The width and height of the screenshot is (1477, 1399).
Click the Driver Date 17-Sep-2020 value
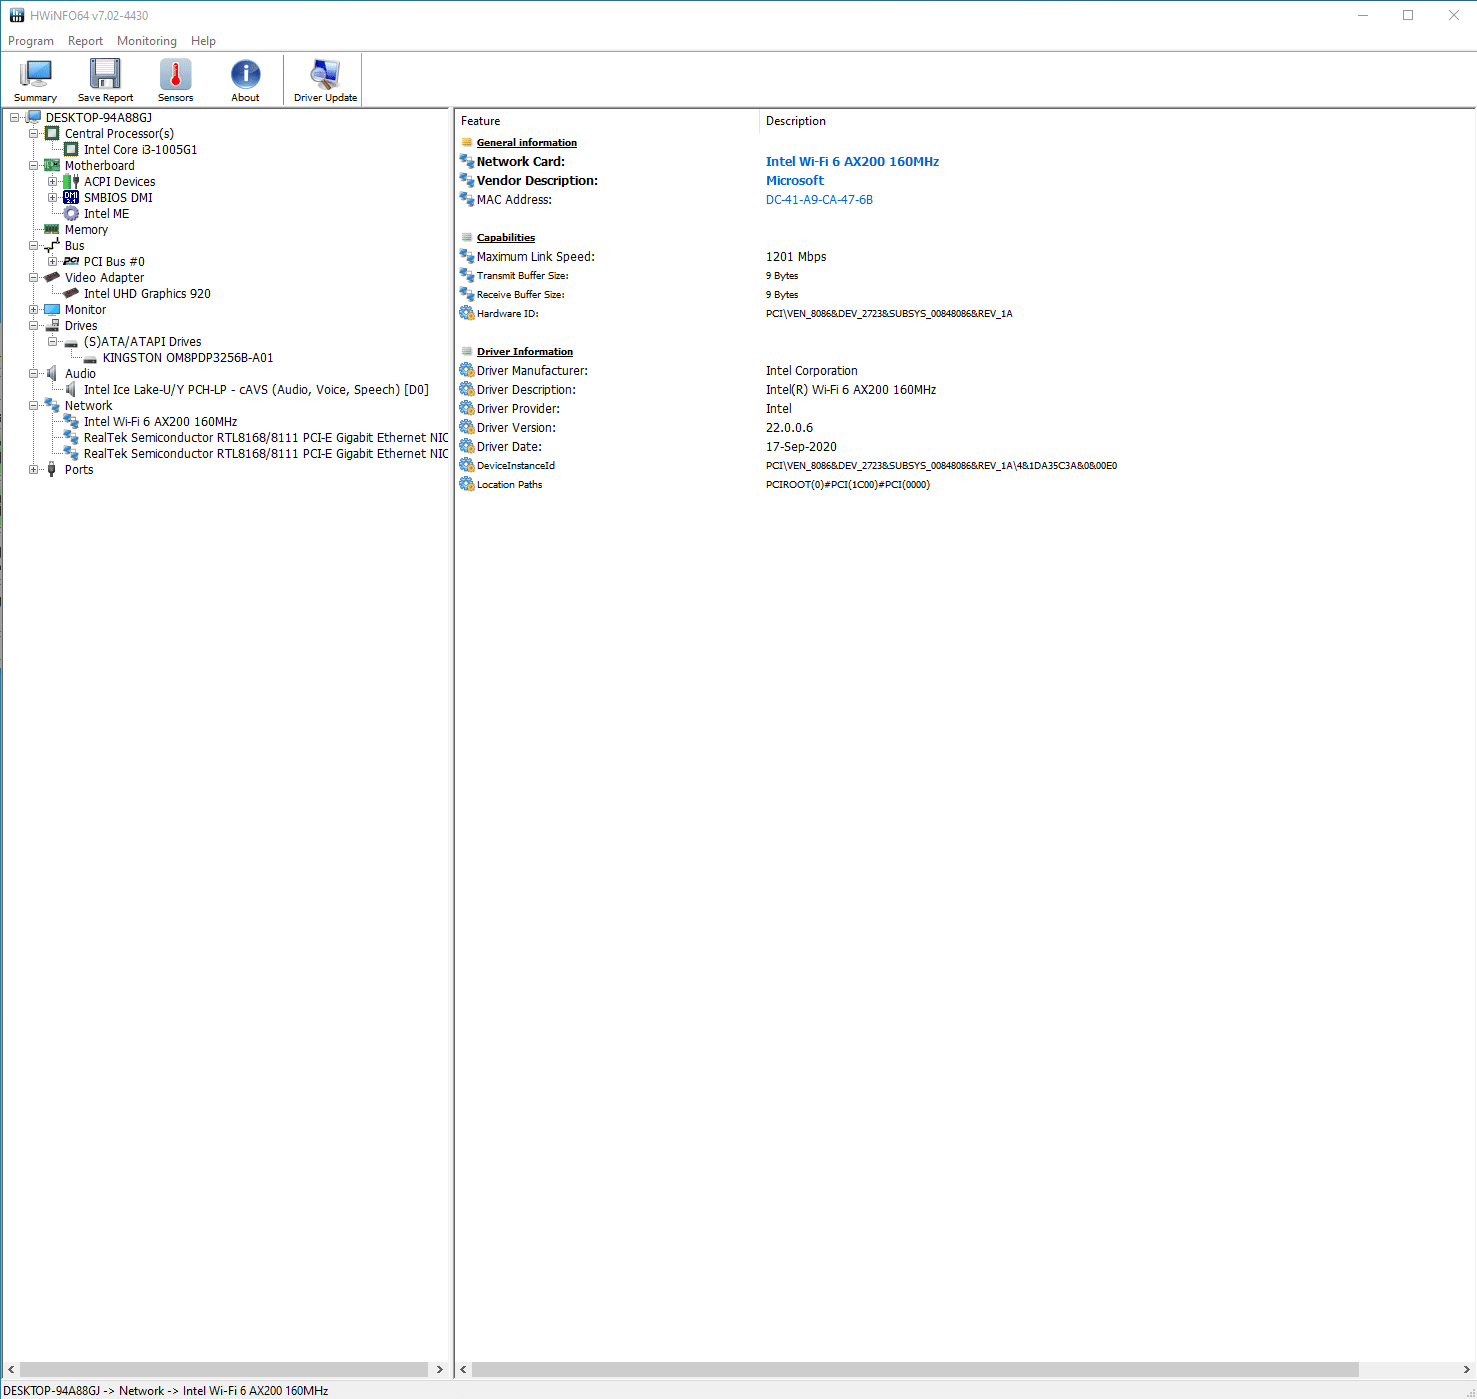click(x=801, y=447)
